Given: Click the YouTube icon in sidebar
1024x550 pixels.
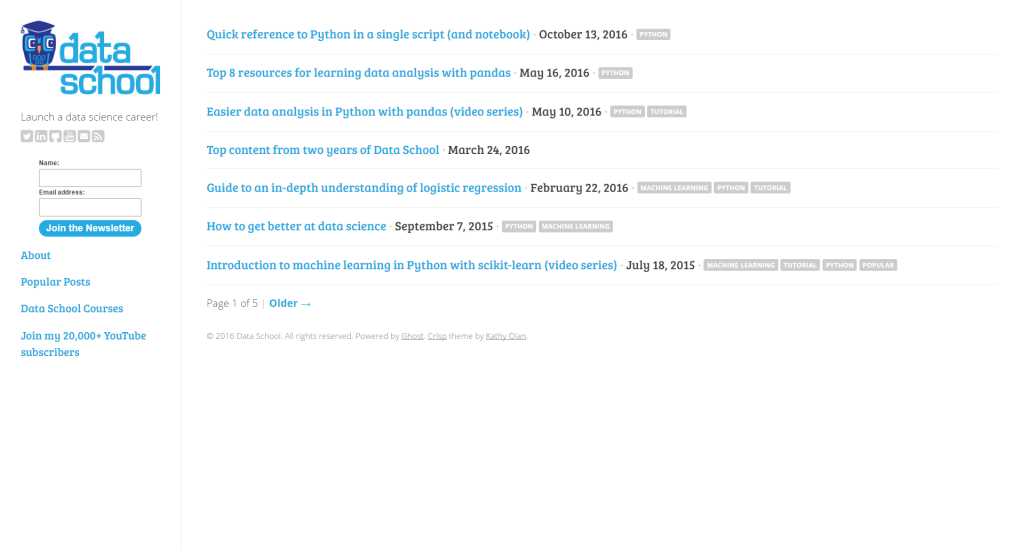Looking at the screenshot, I should (x=70, y=136).
